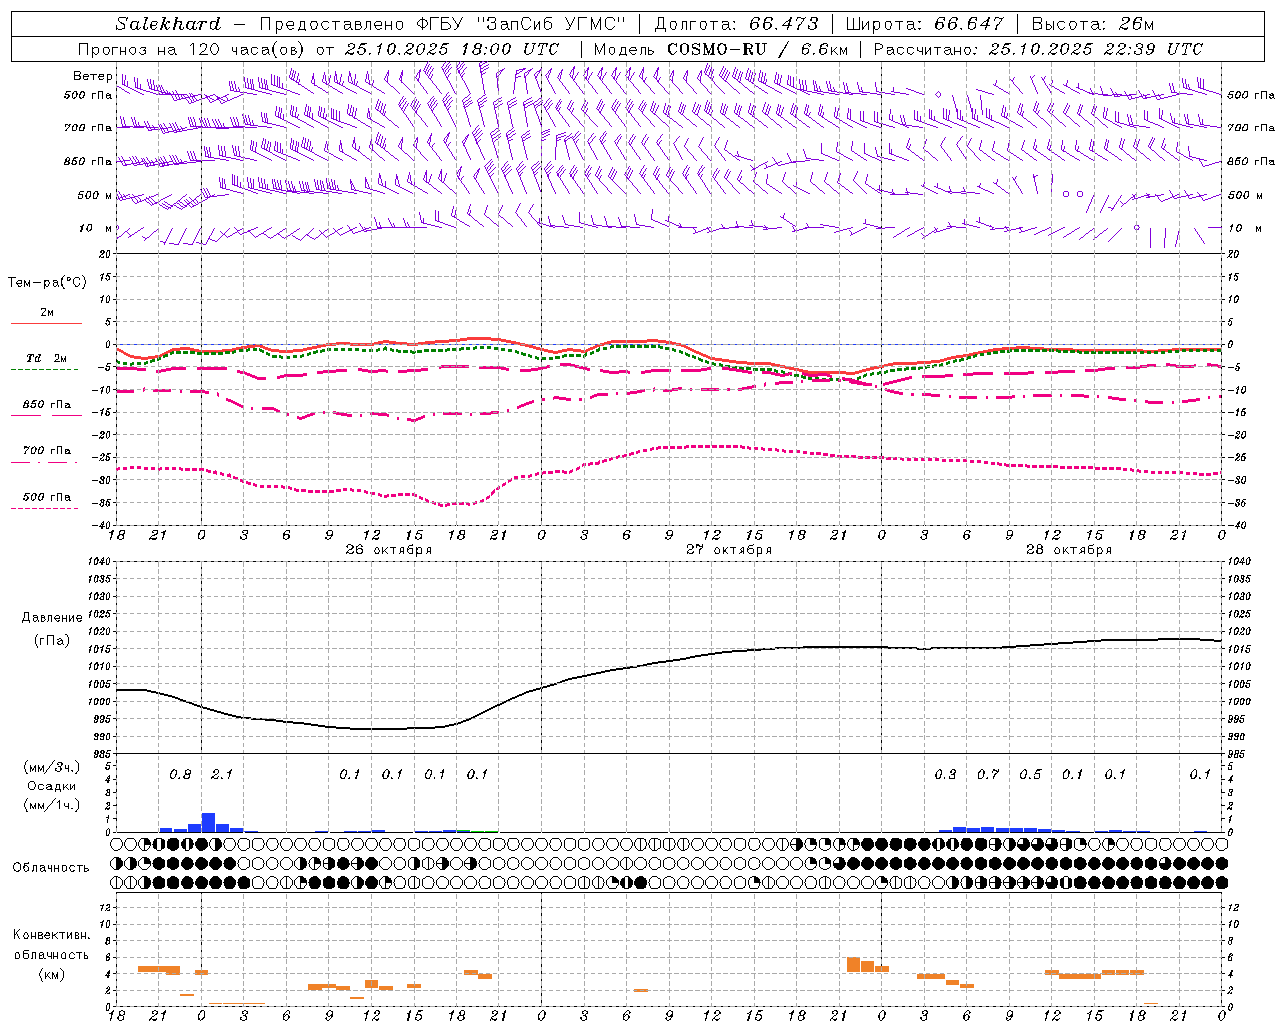Select the 'Модель COSMO-RU / 6.6км' label
This screenshot has height=1024, width=1280.
[721, 49]
